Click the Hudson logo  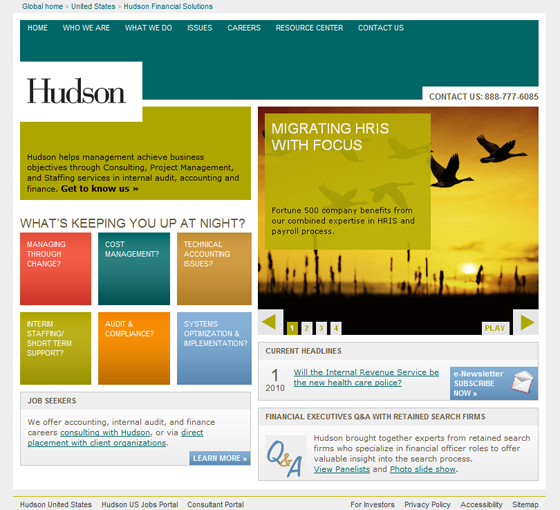click(x=76, y=91)
